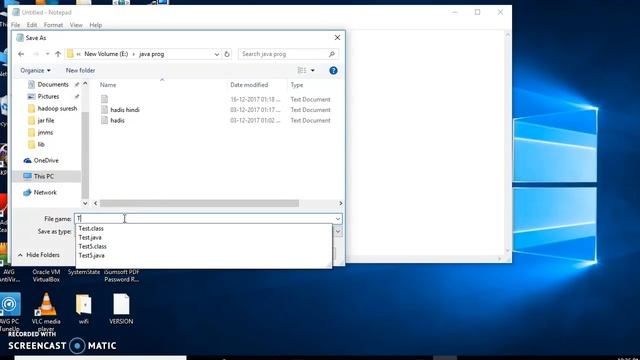Click navigation pane scroll up arrow
640x360 pixels.
pyautogui.click(x=85, y=84)
